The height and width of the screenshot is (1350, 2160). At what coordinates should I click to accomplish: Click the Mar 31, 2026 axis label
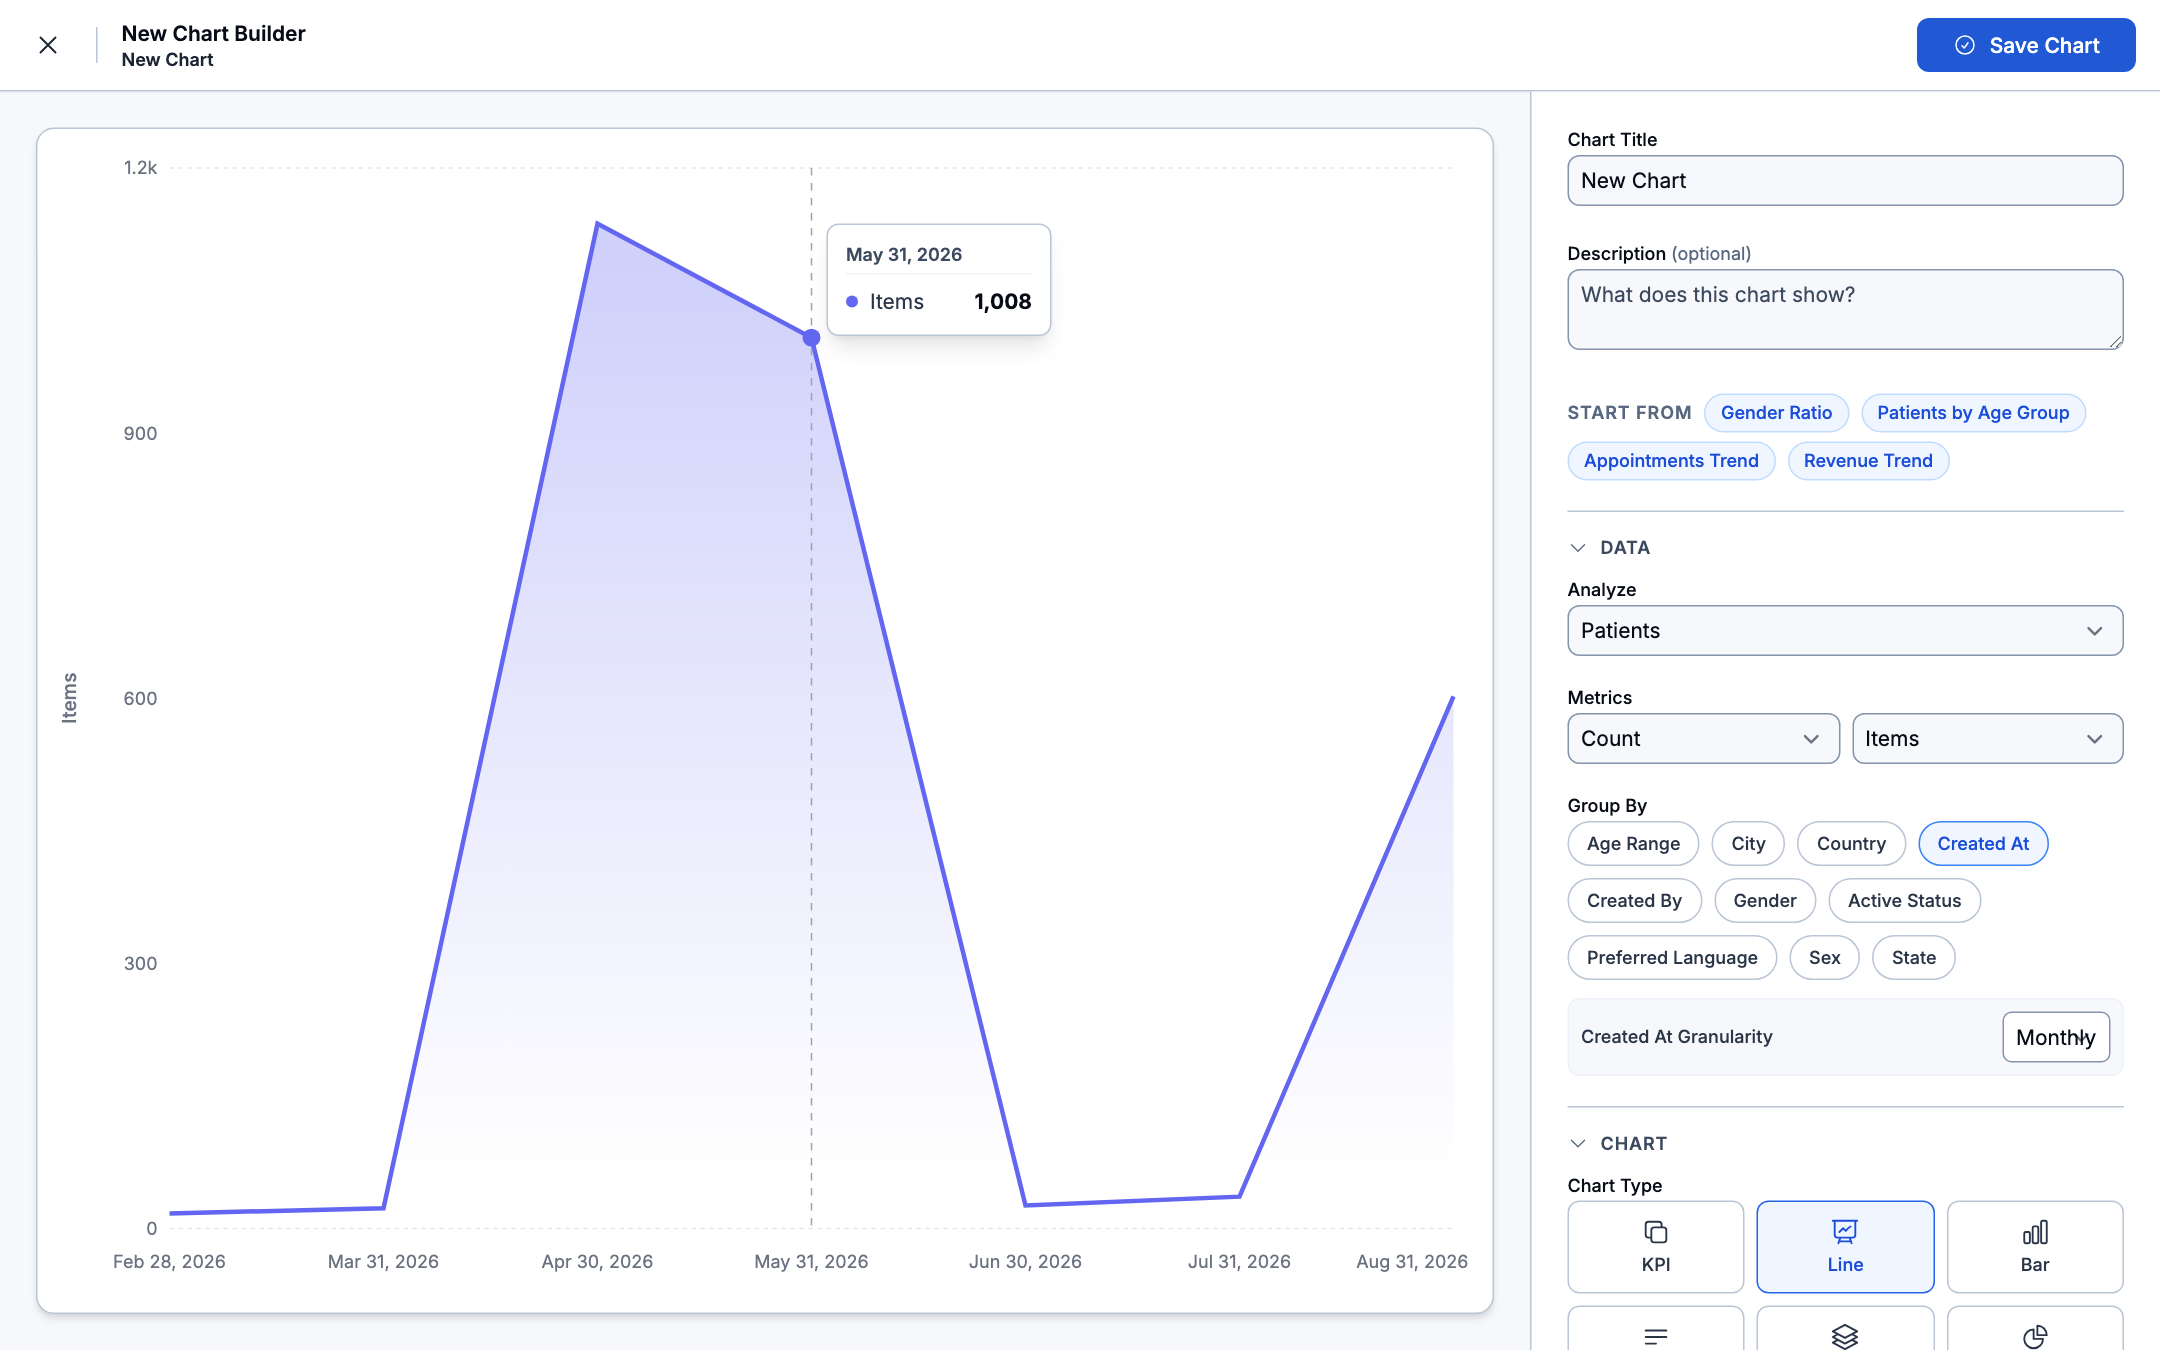coord(383,1262)
